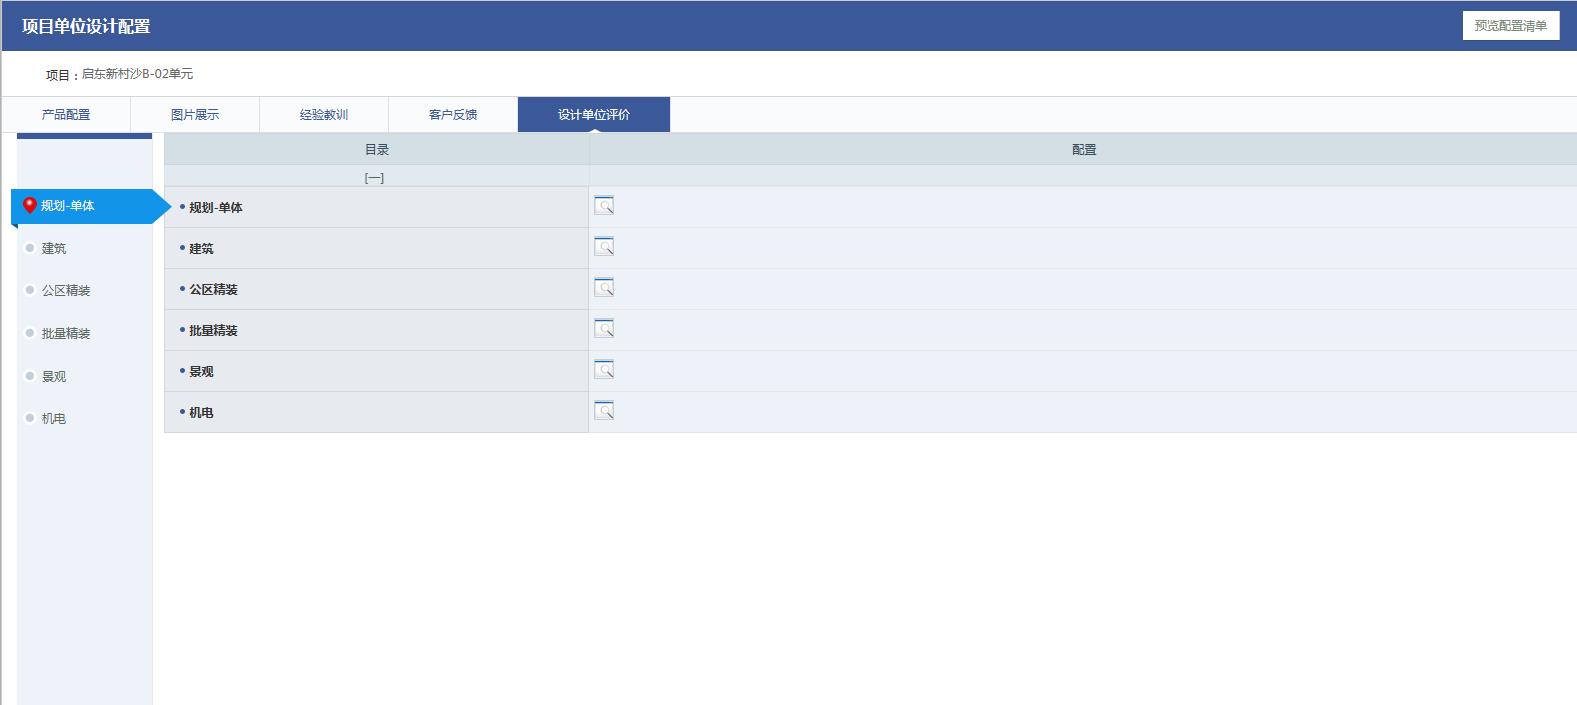Click the lookup icon in 景观 row
1577x705 pixels.
[603, 370]
